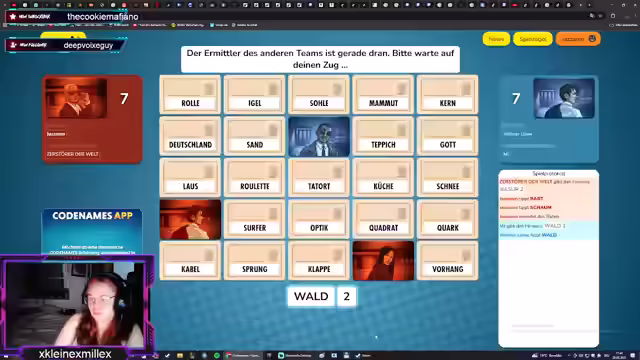Open the Spielregeln rules button

(x=533, y=39)
